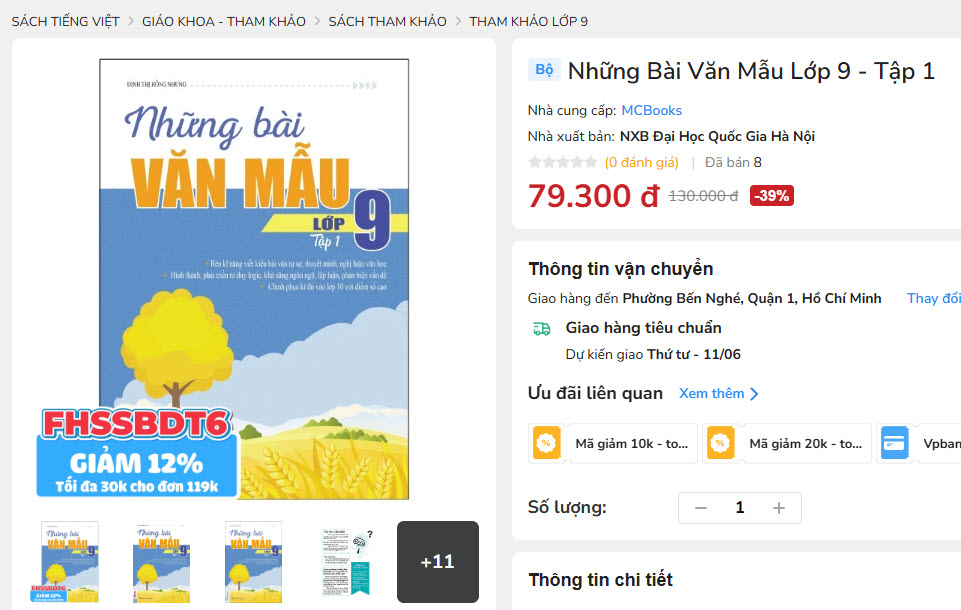Open the (0 đánh giá) reviews link
The image size is (961, 610).
point(642,162)
